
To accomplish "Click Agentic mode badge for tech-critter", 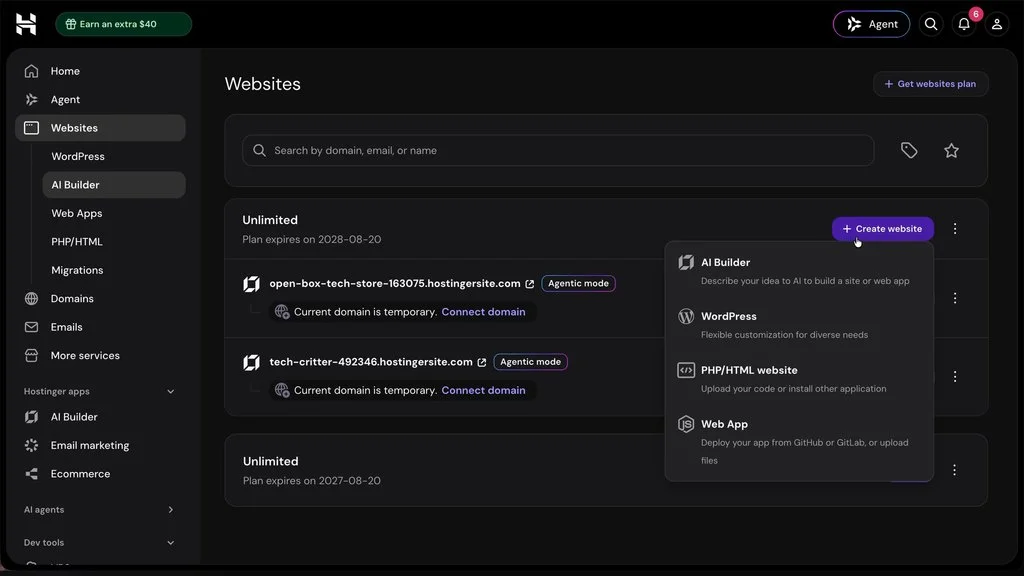I will point(530,362).
